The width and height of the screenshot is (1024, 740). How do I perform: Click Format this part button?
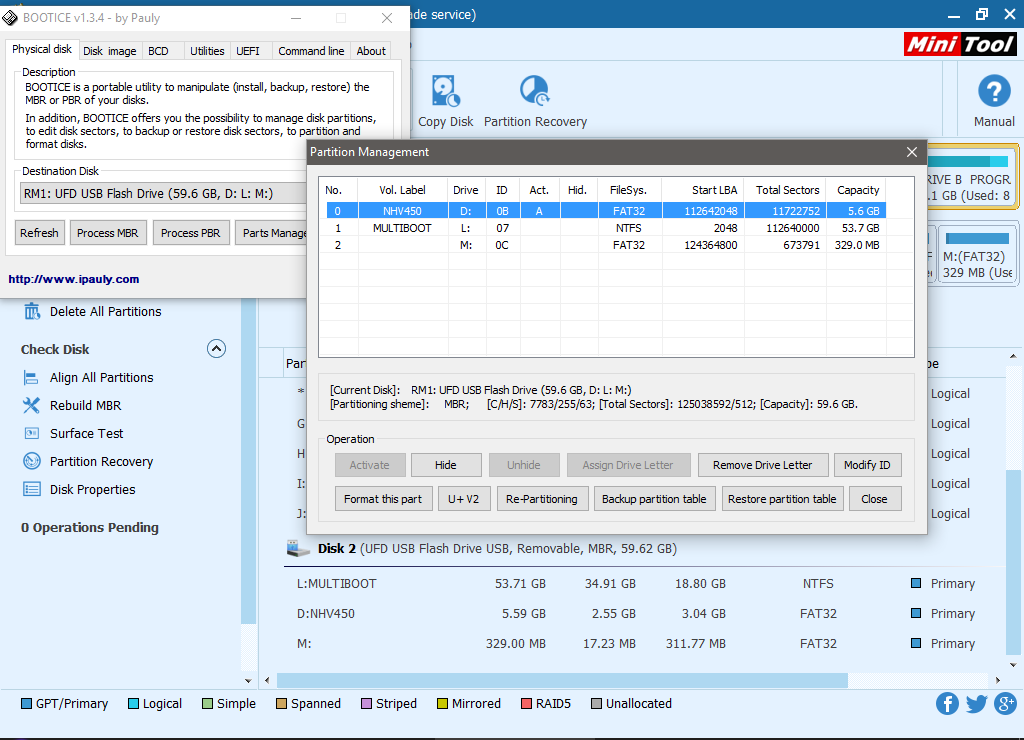(x=383, y=499)
